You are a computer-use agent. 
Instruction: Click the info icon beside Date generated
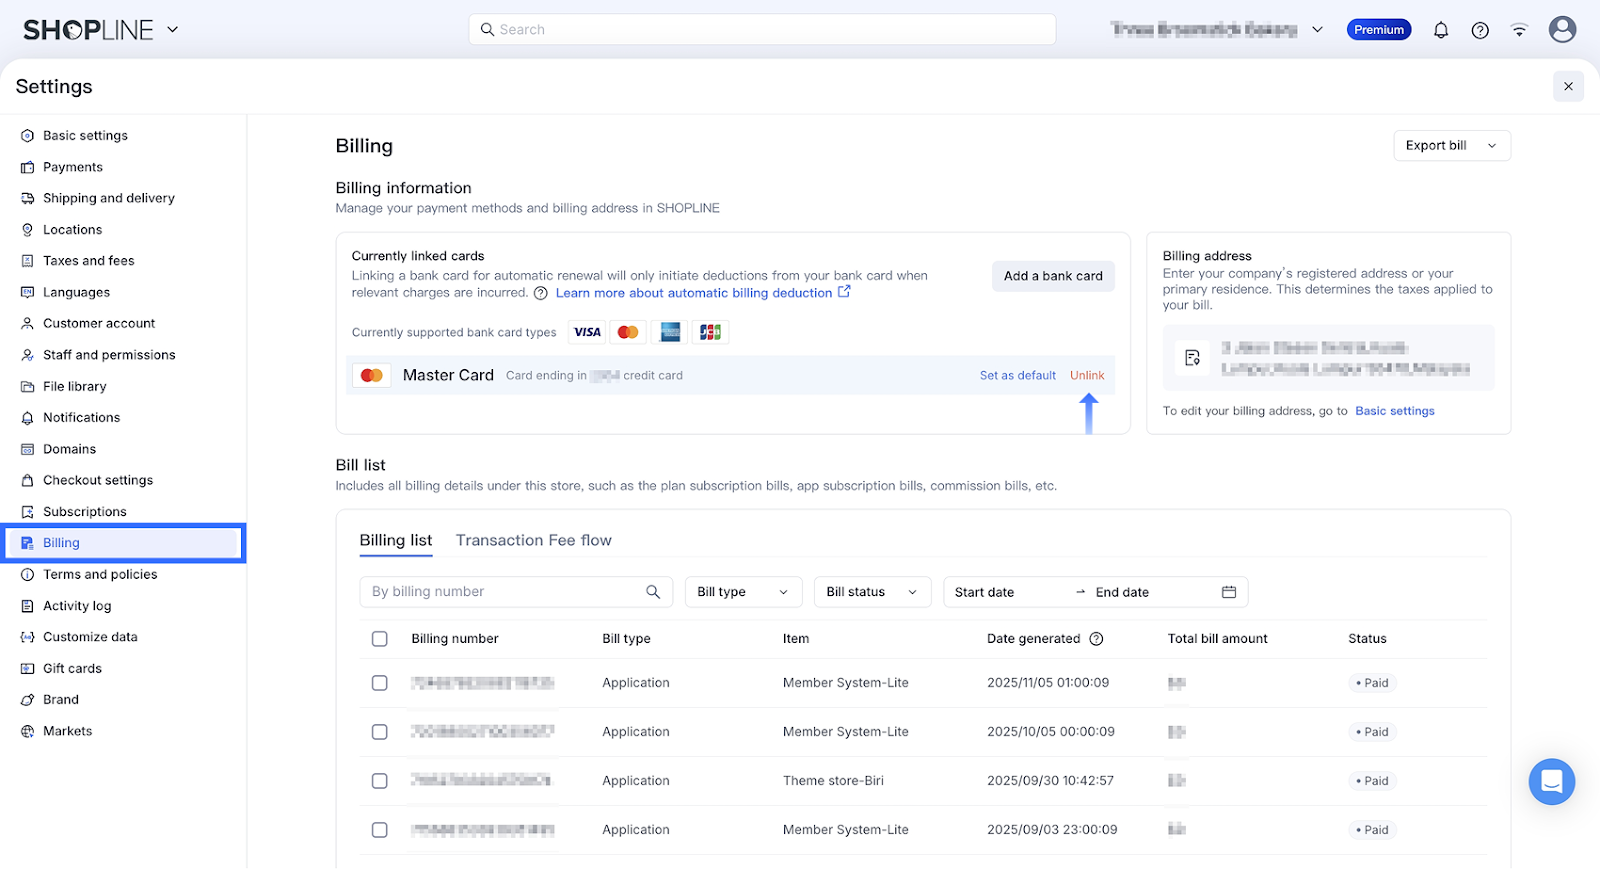pyautogui.click(x=1096, y=639)
